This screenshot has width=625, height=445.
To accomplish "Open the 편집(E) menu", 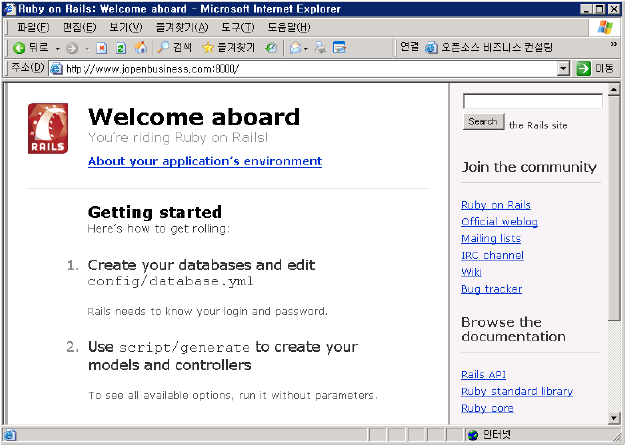I will 80,27.
